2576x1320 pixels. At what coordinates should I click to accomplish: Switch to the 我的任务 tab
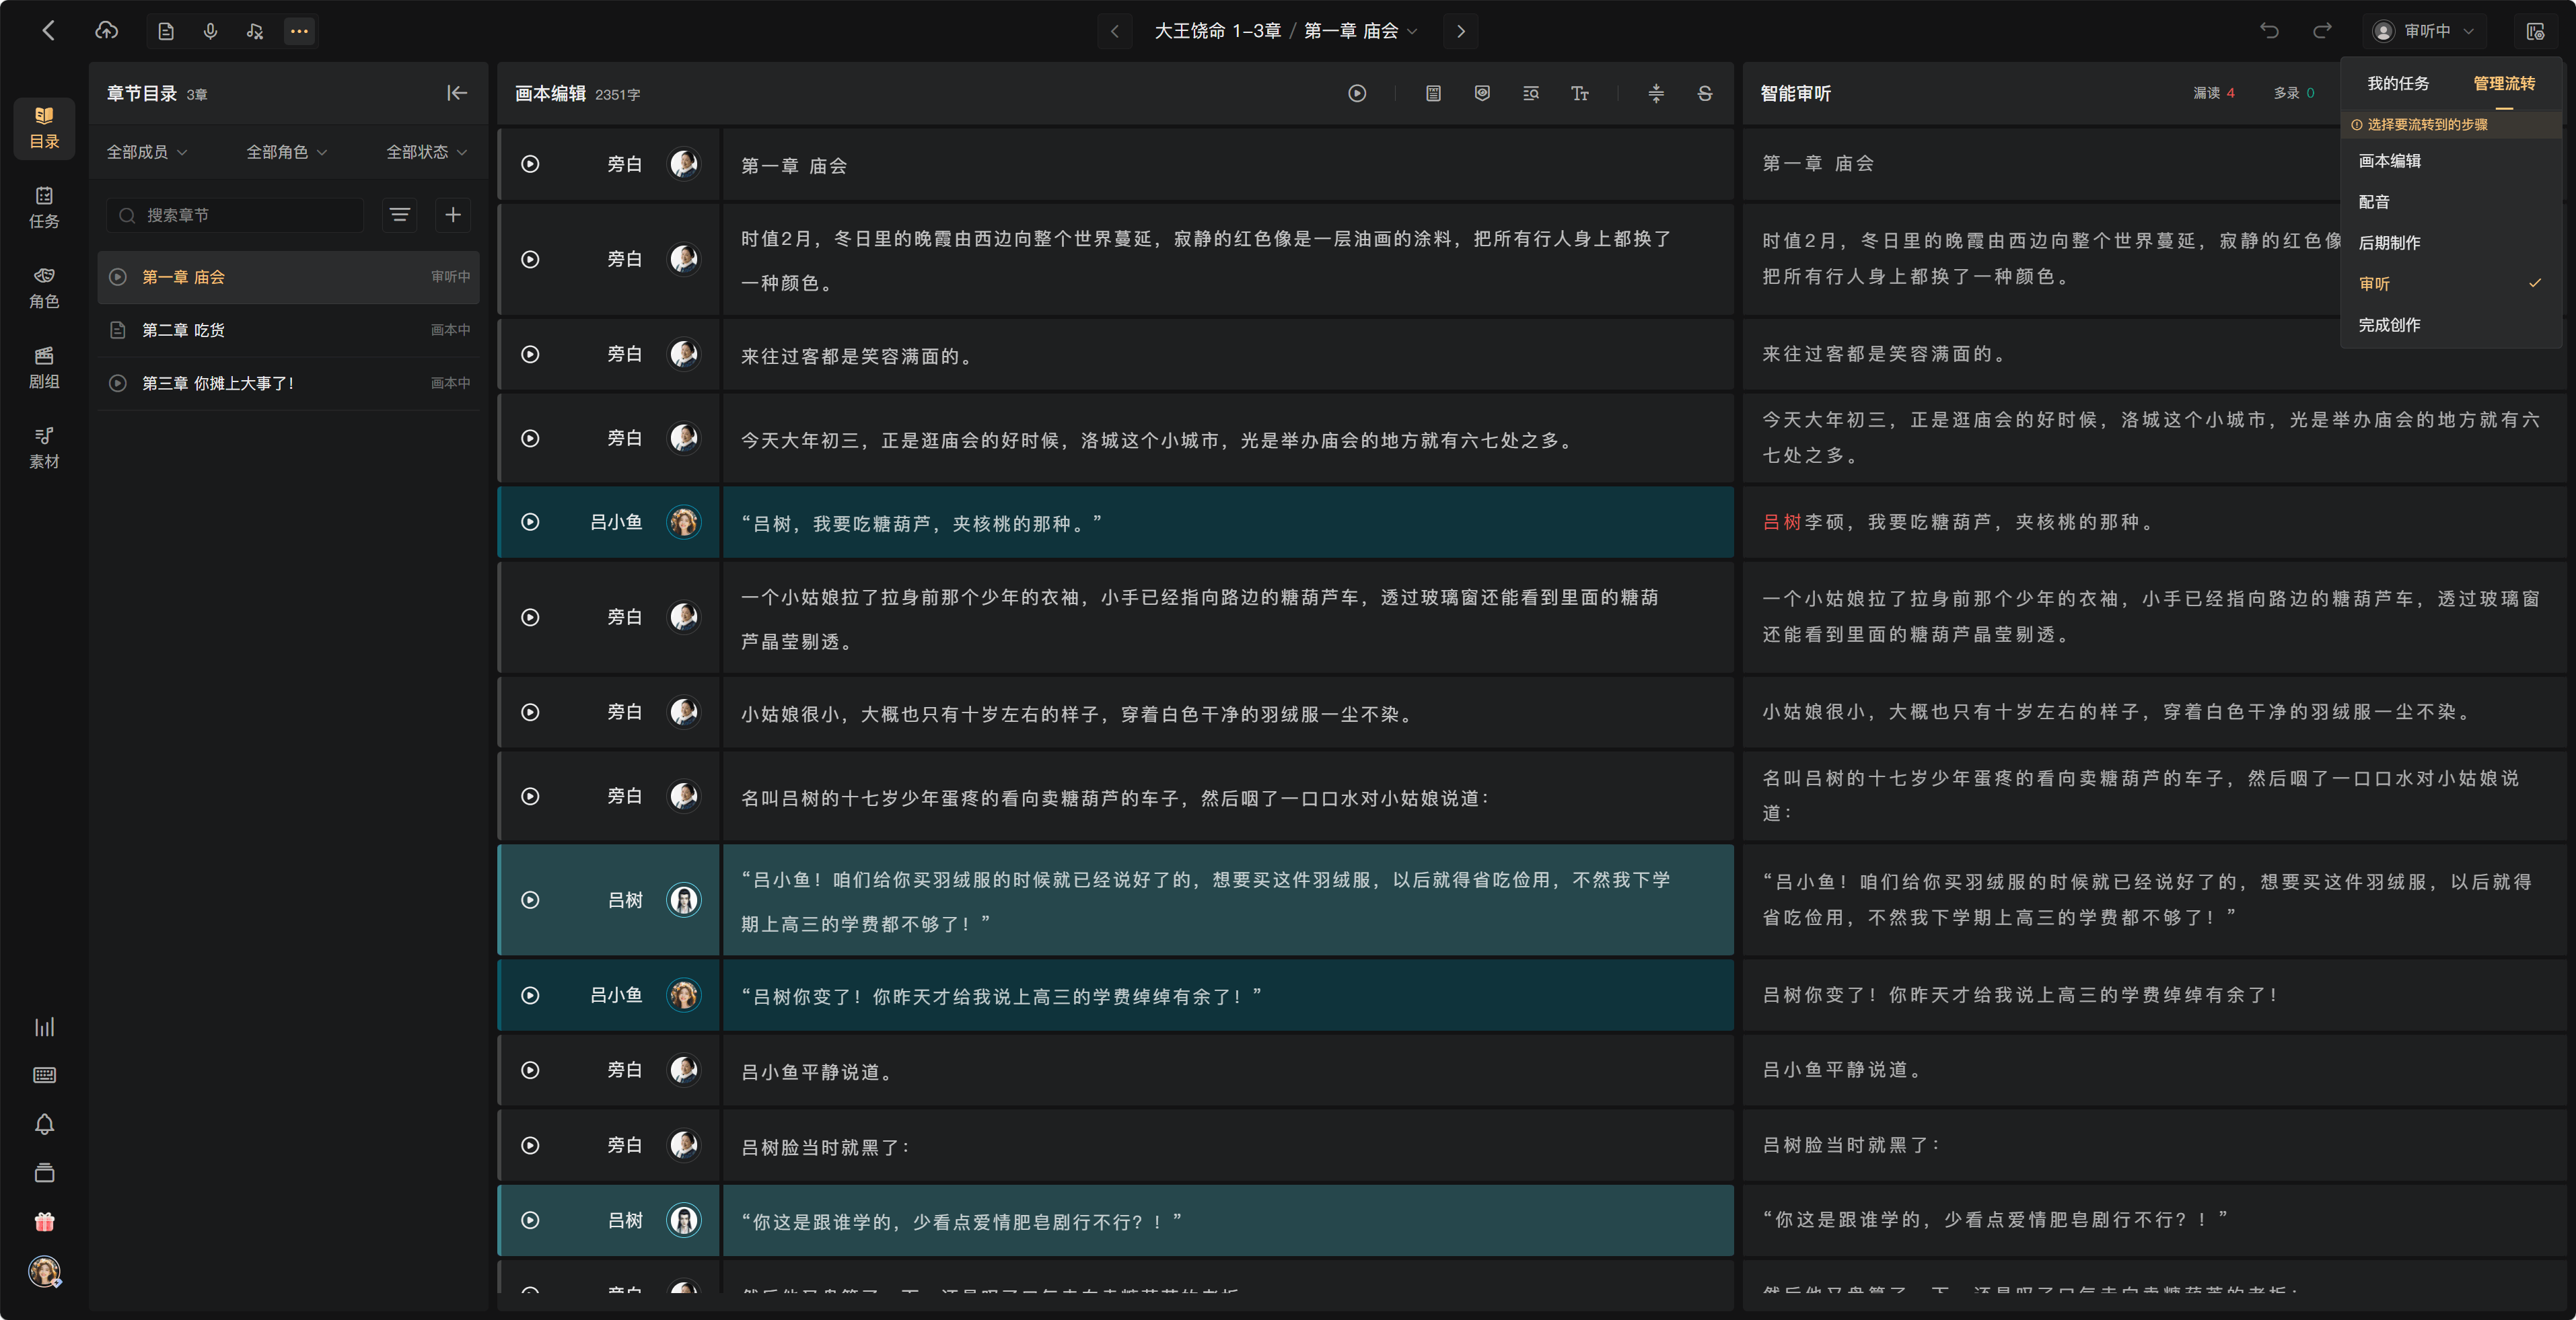pos(2397,84)
